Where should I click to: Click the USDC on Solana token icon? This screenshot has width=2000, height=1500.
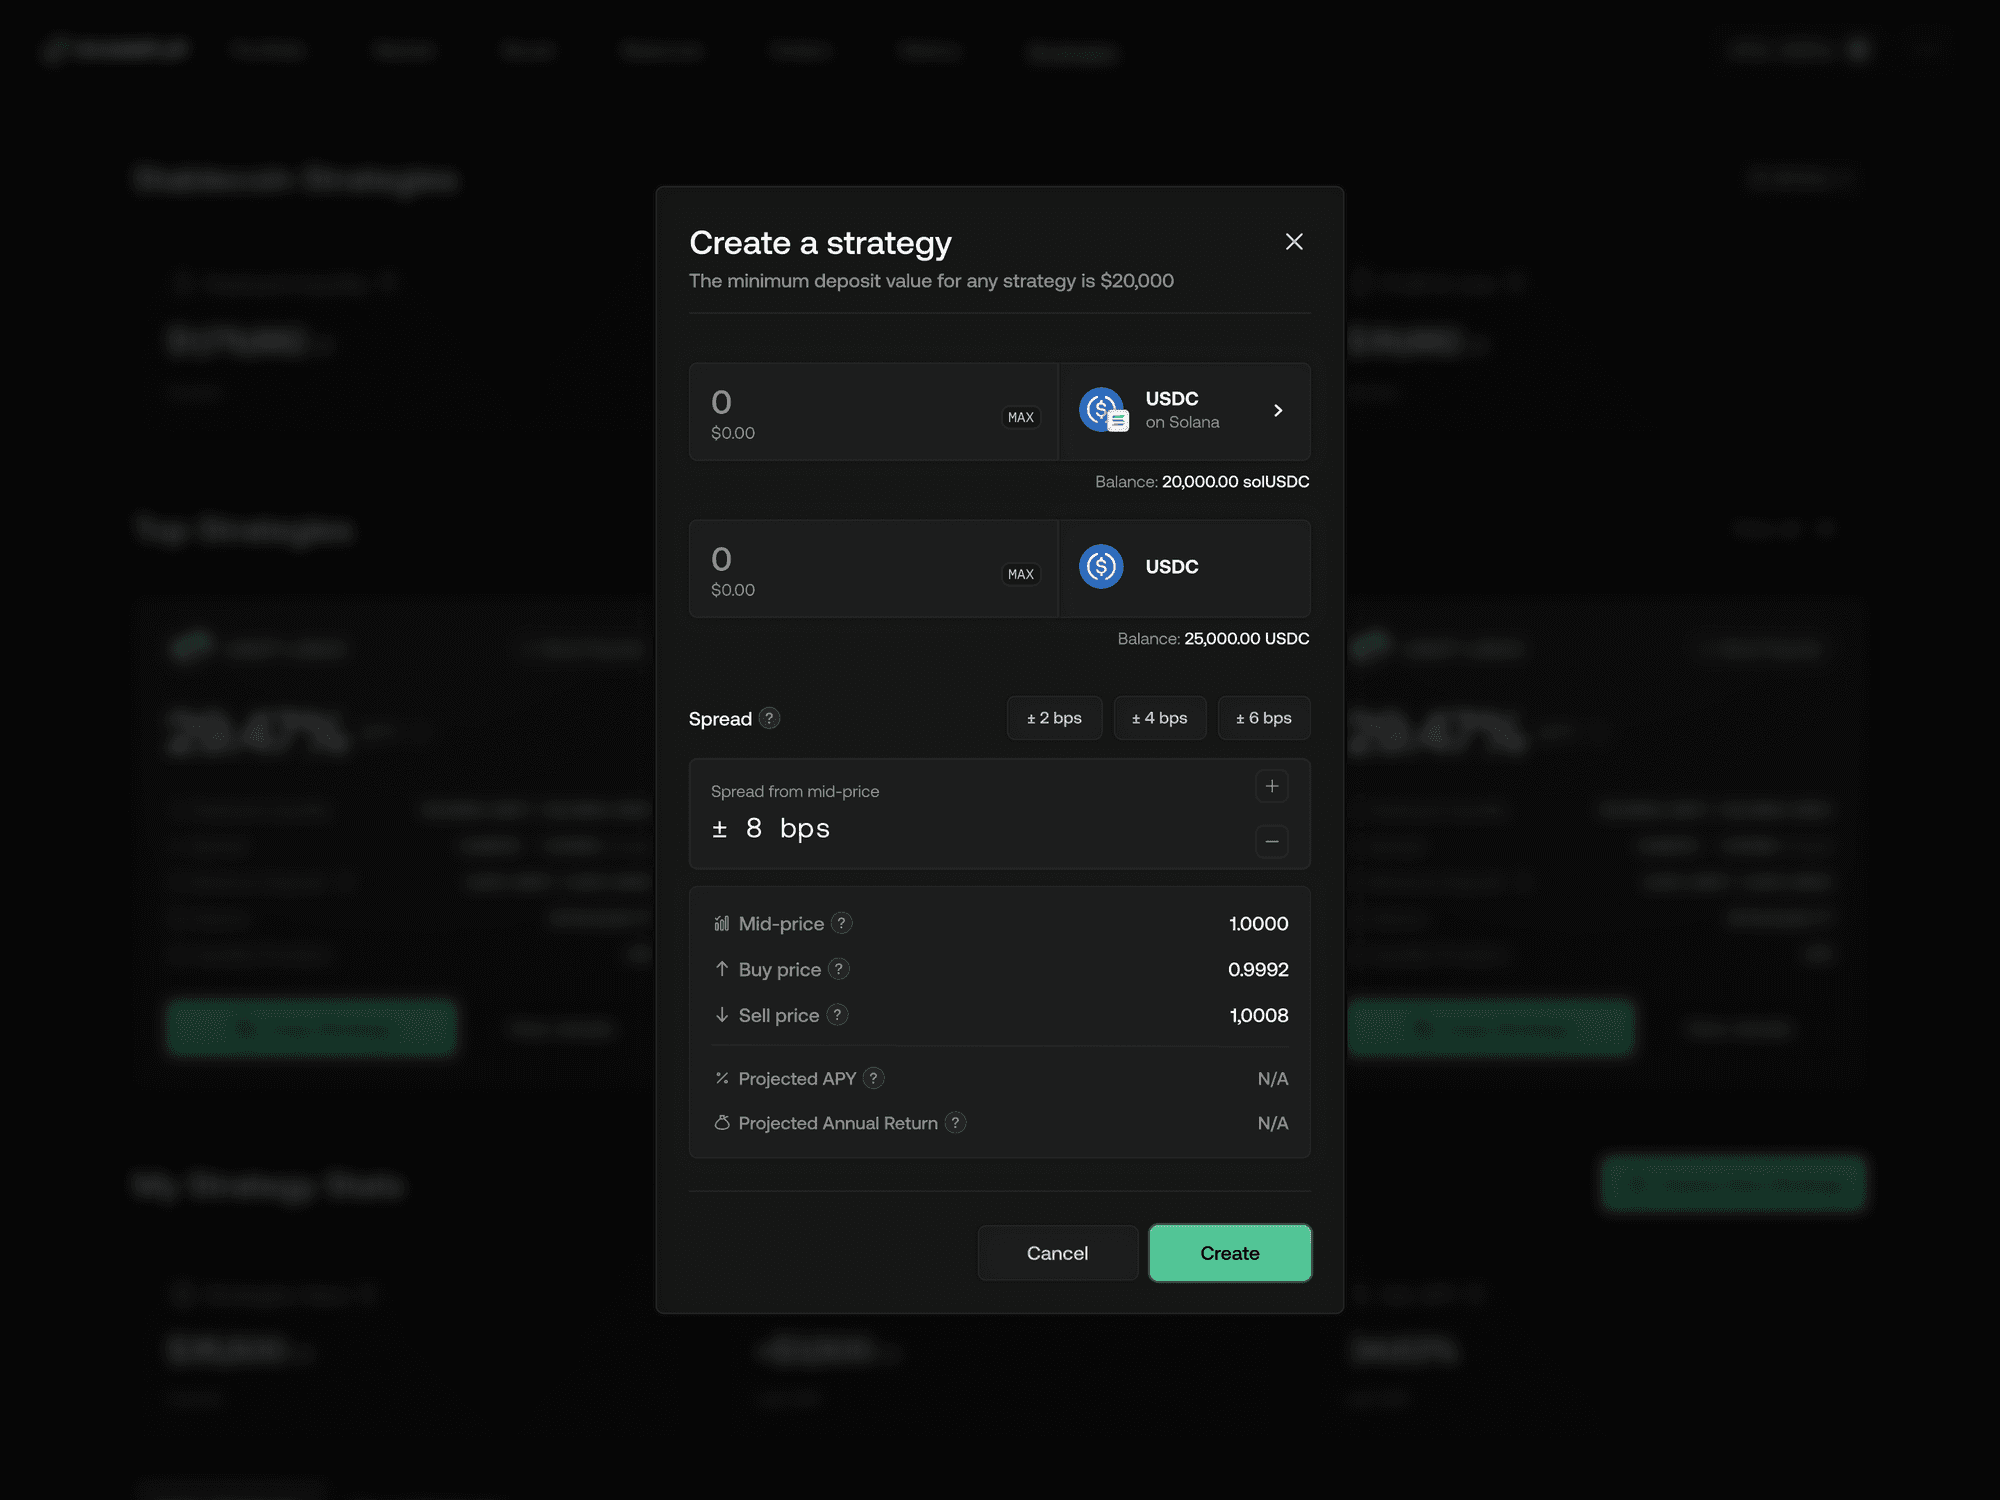coord(1103,410)
